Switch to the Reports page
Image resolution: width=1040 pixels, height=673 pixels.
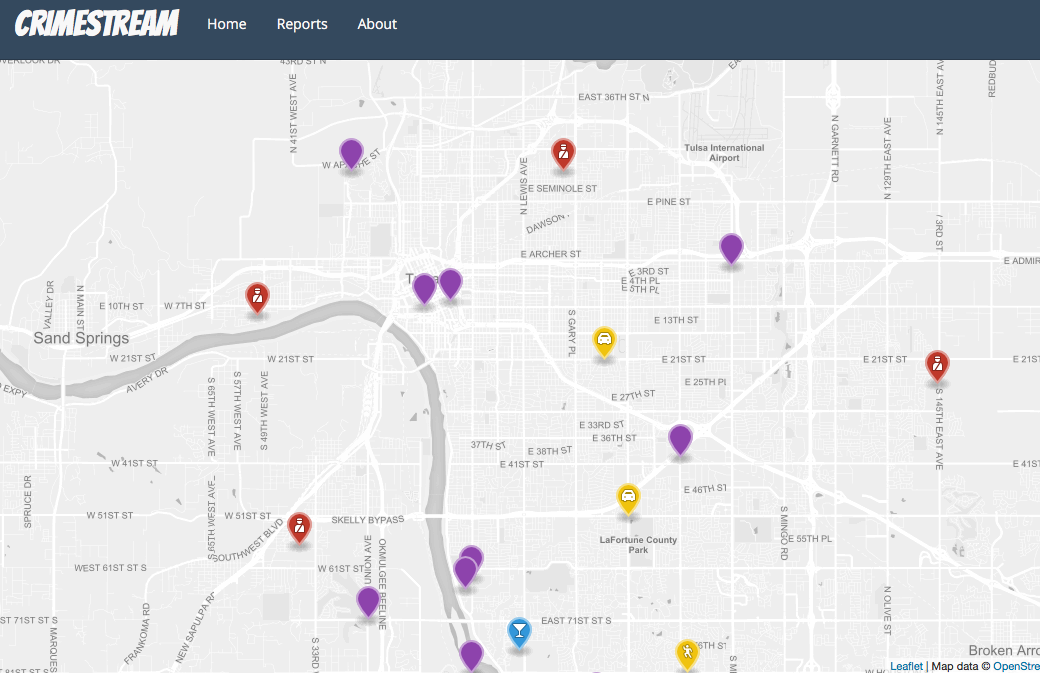(302, 23)
